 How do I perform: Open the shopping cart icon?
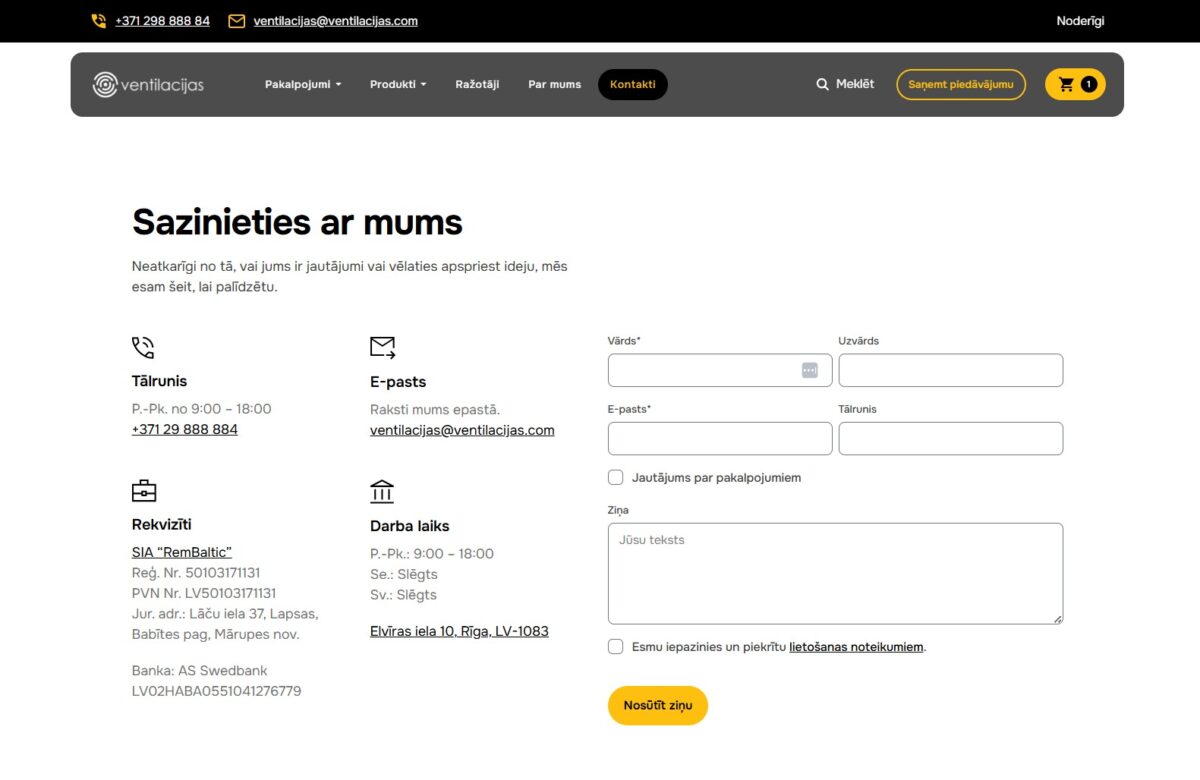coord(1066,85)
